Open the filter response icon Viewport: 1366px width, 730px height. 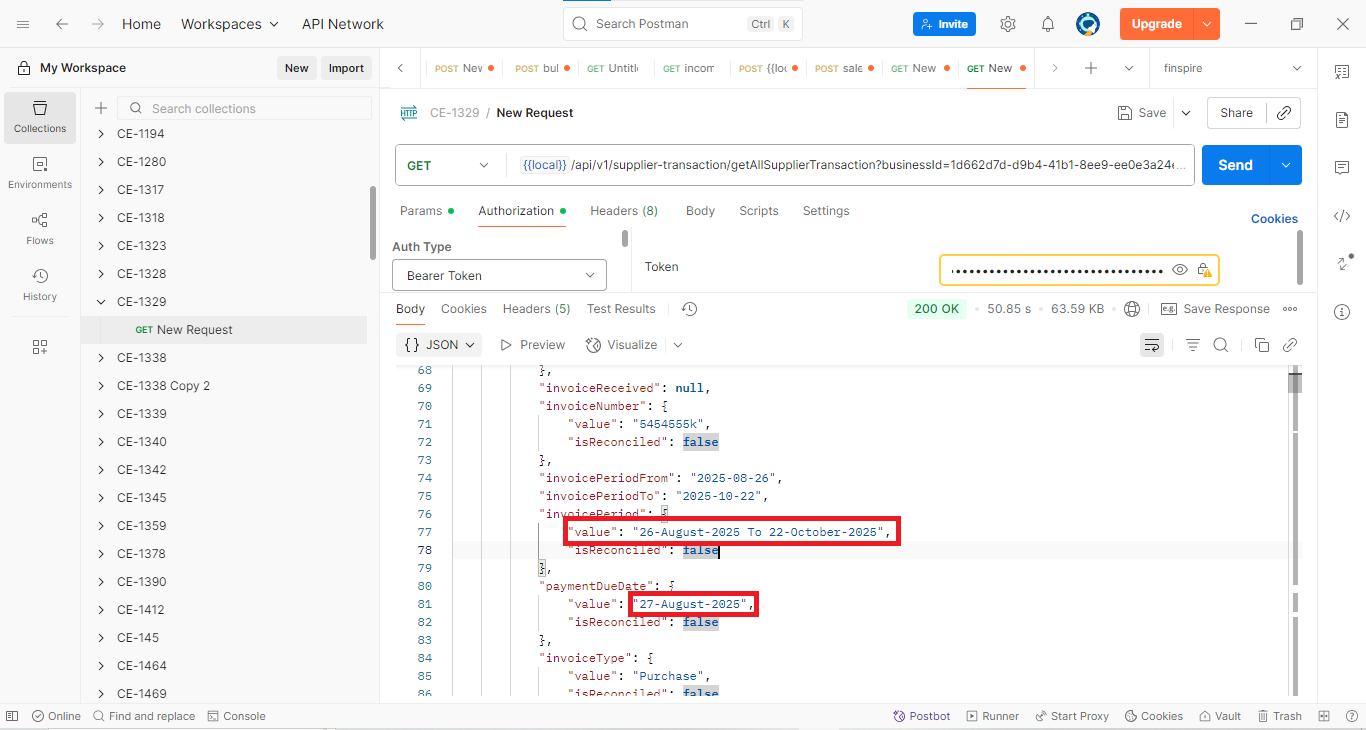point(1193,345)
